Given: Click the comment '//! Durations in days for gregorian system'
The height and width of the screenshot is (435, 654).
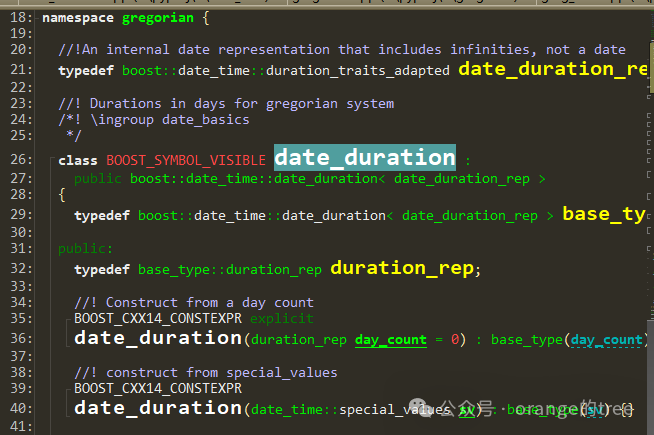Looking at the screenshot, I should point(226,103).
